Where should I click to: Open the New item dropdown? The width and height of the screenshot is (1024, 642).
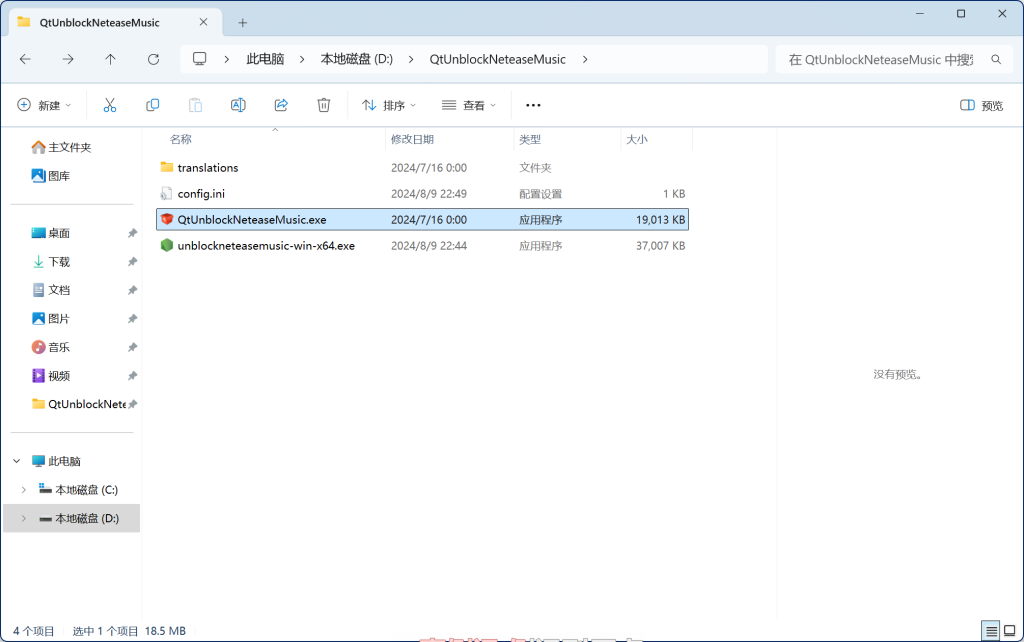(x=45, y=105)
